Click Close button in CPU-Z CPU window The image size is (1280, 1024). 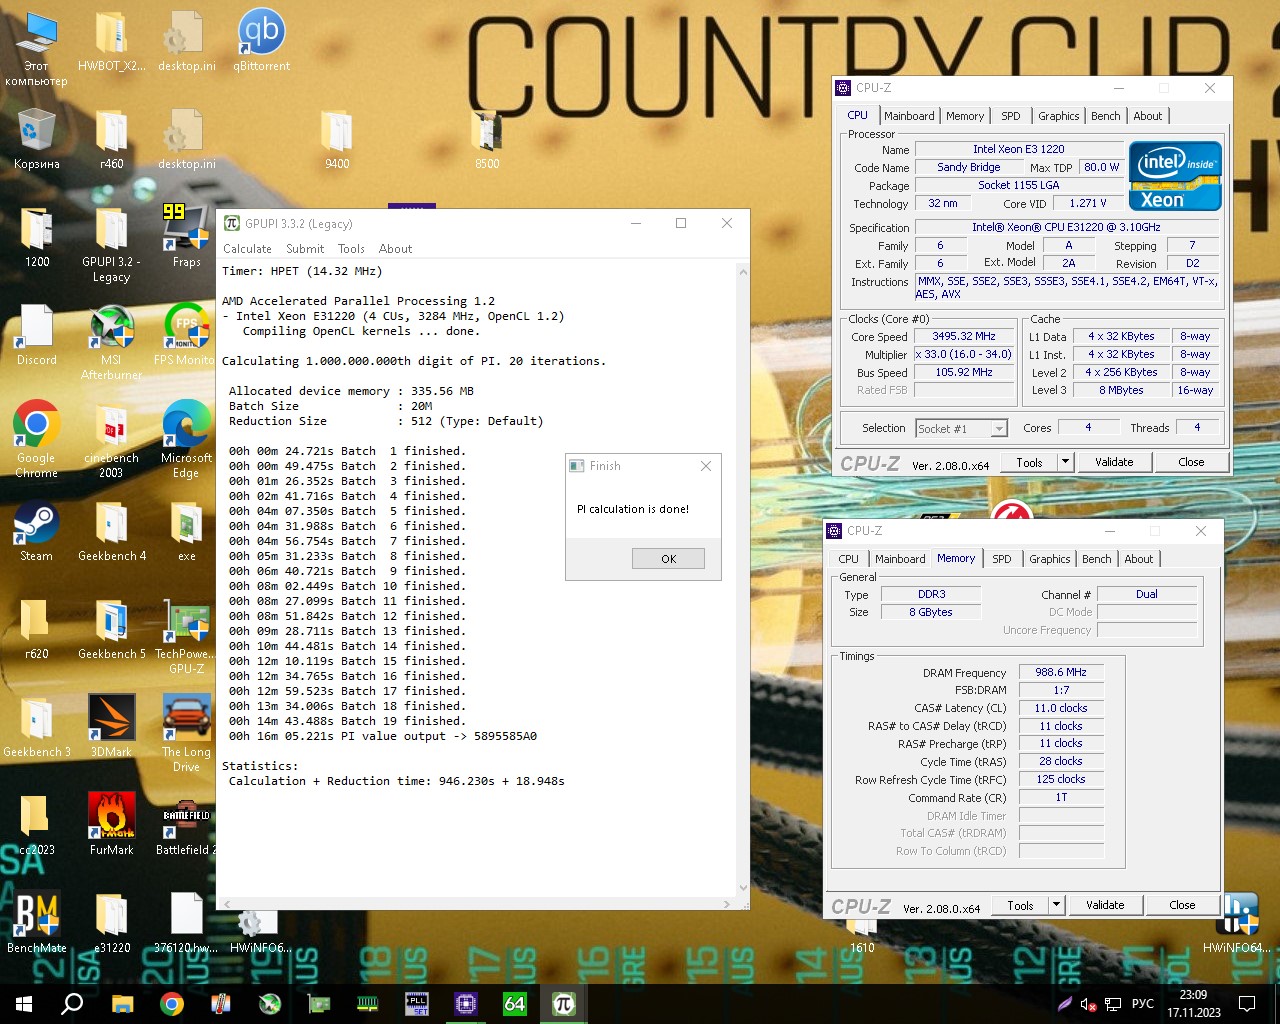coord(1191,462)
